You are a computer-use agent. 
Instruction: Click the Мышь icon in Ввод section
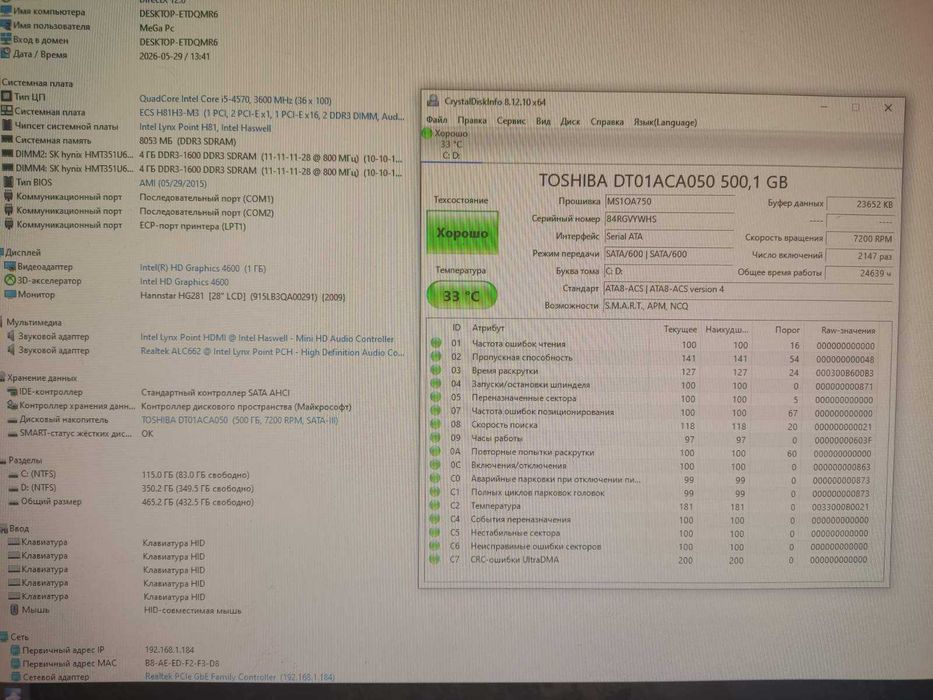14,610
